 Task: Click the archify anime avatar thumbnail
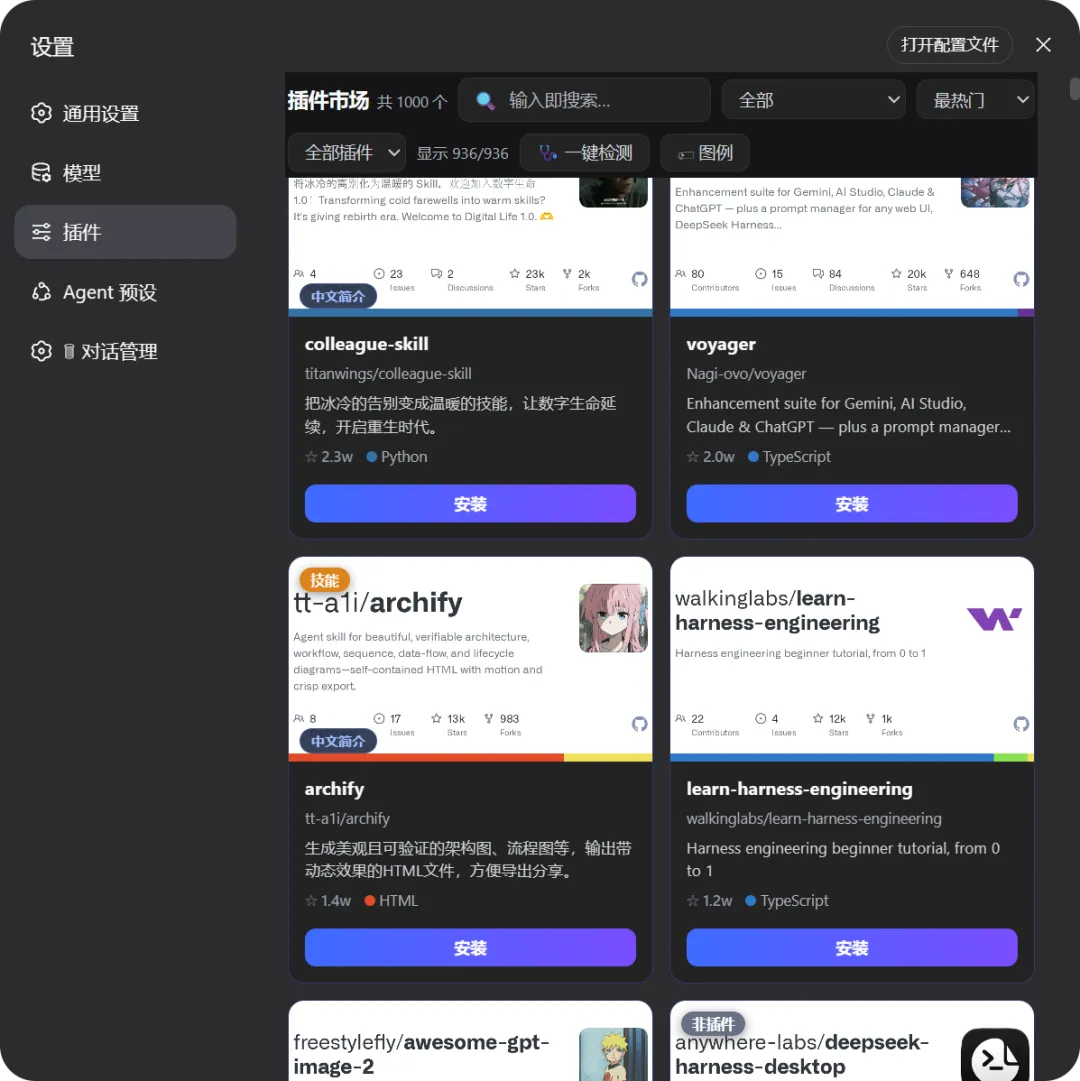[x=613, y=618]
